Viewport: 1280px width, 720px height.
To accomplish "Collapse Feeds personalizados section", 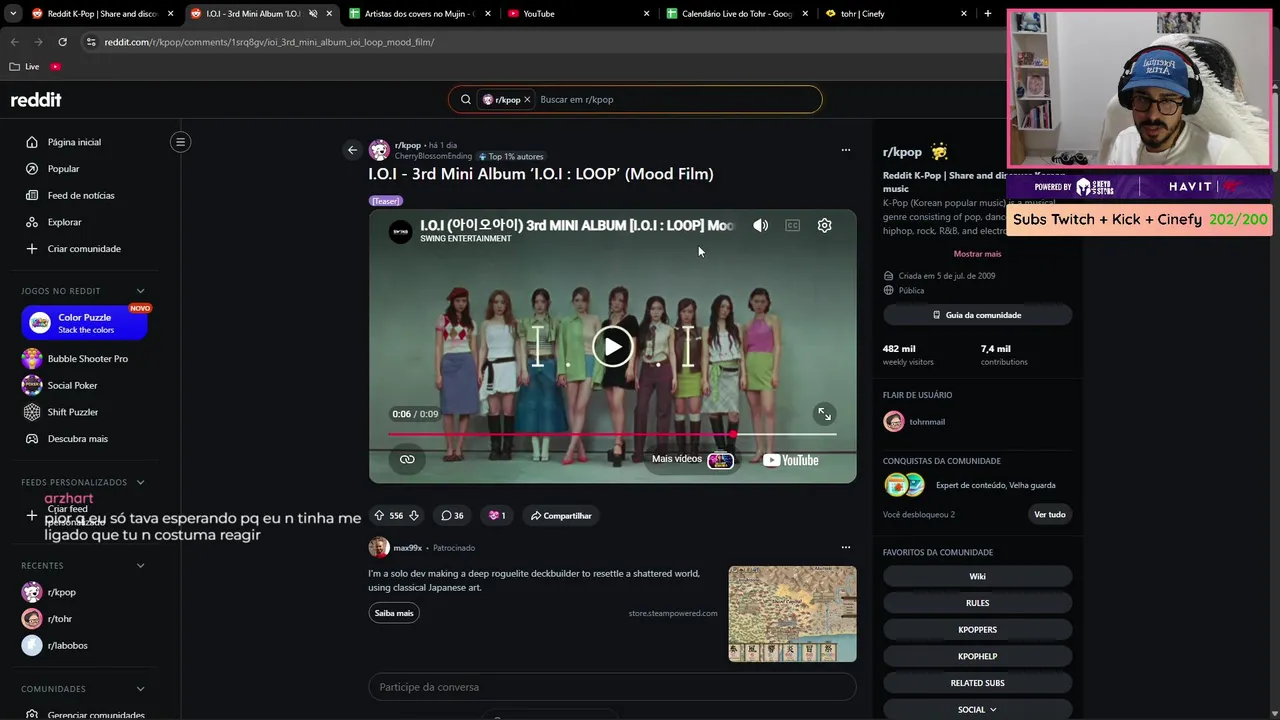I will 140,482.
